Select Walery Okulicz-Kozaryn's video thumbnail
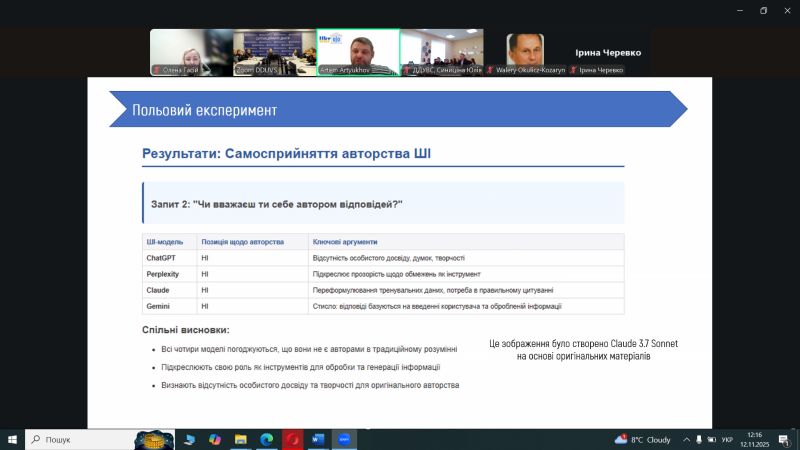800x450 pixels. coord(525,52)
